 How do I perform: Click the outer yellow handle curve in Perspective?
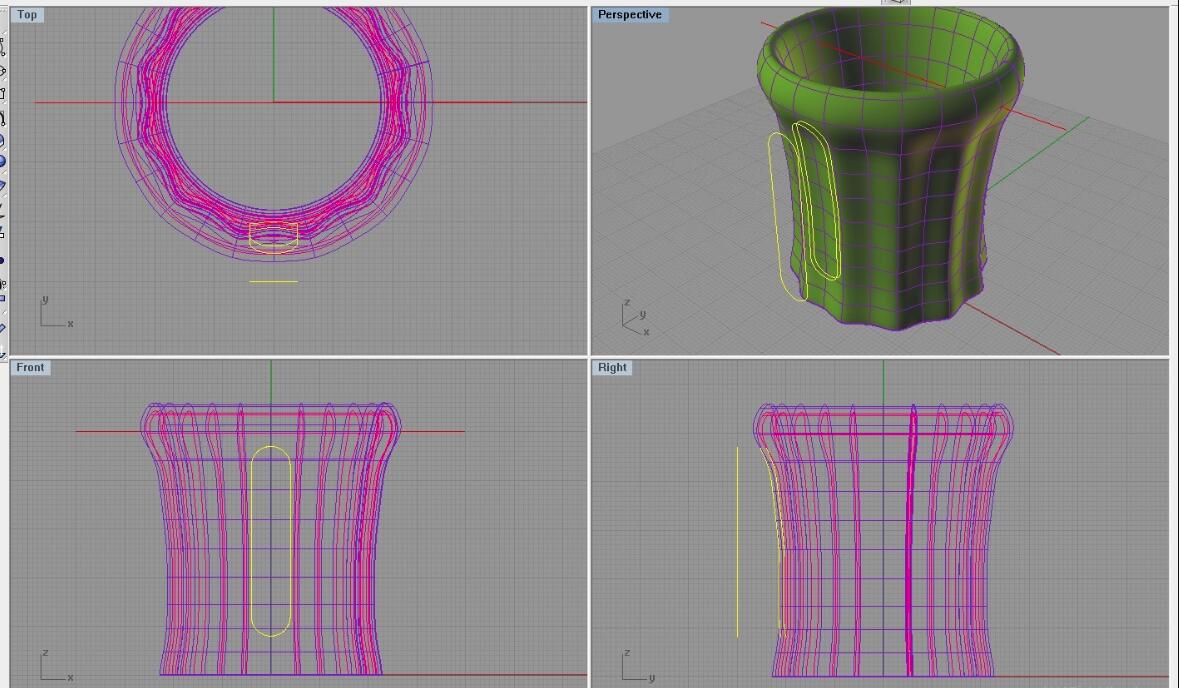click(x=775, y=220)
